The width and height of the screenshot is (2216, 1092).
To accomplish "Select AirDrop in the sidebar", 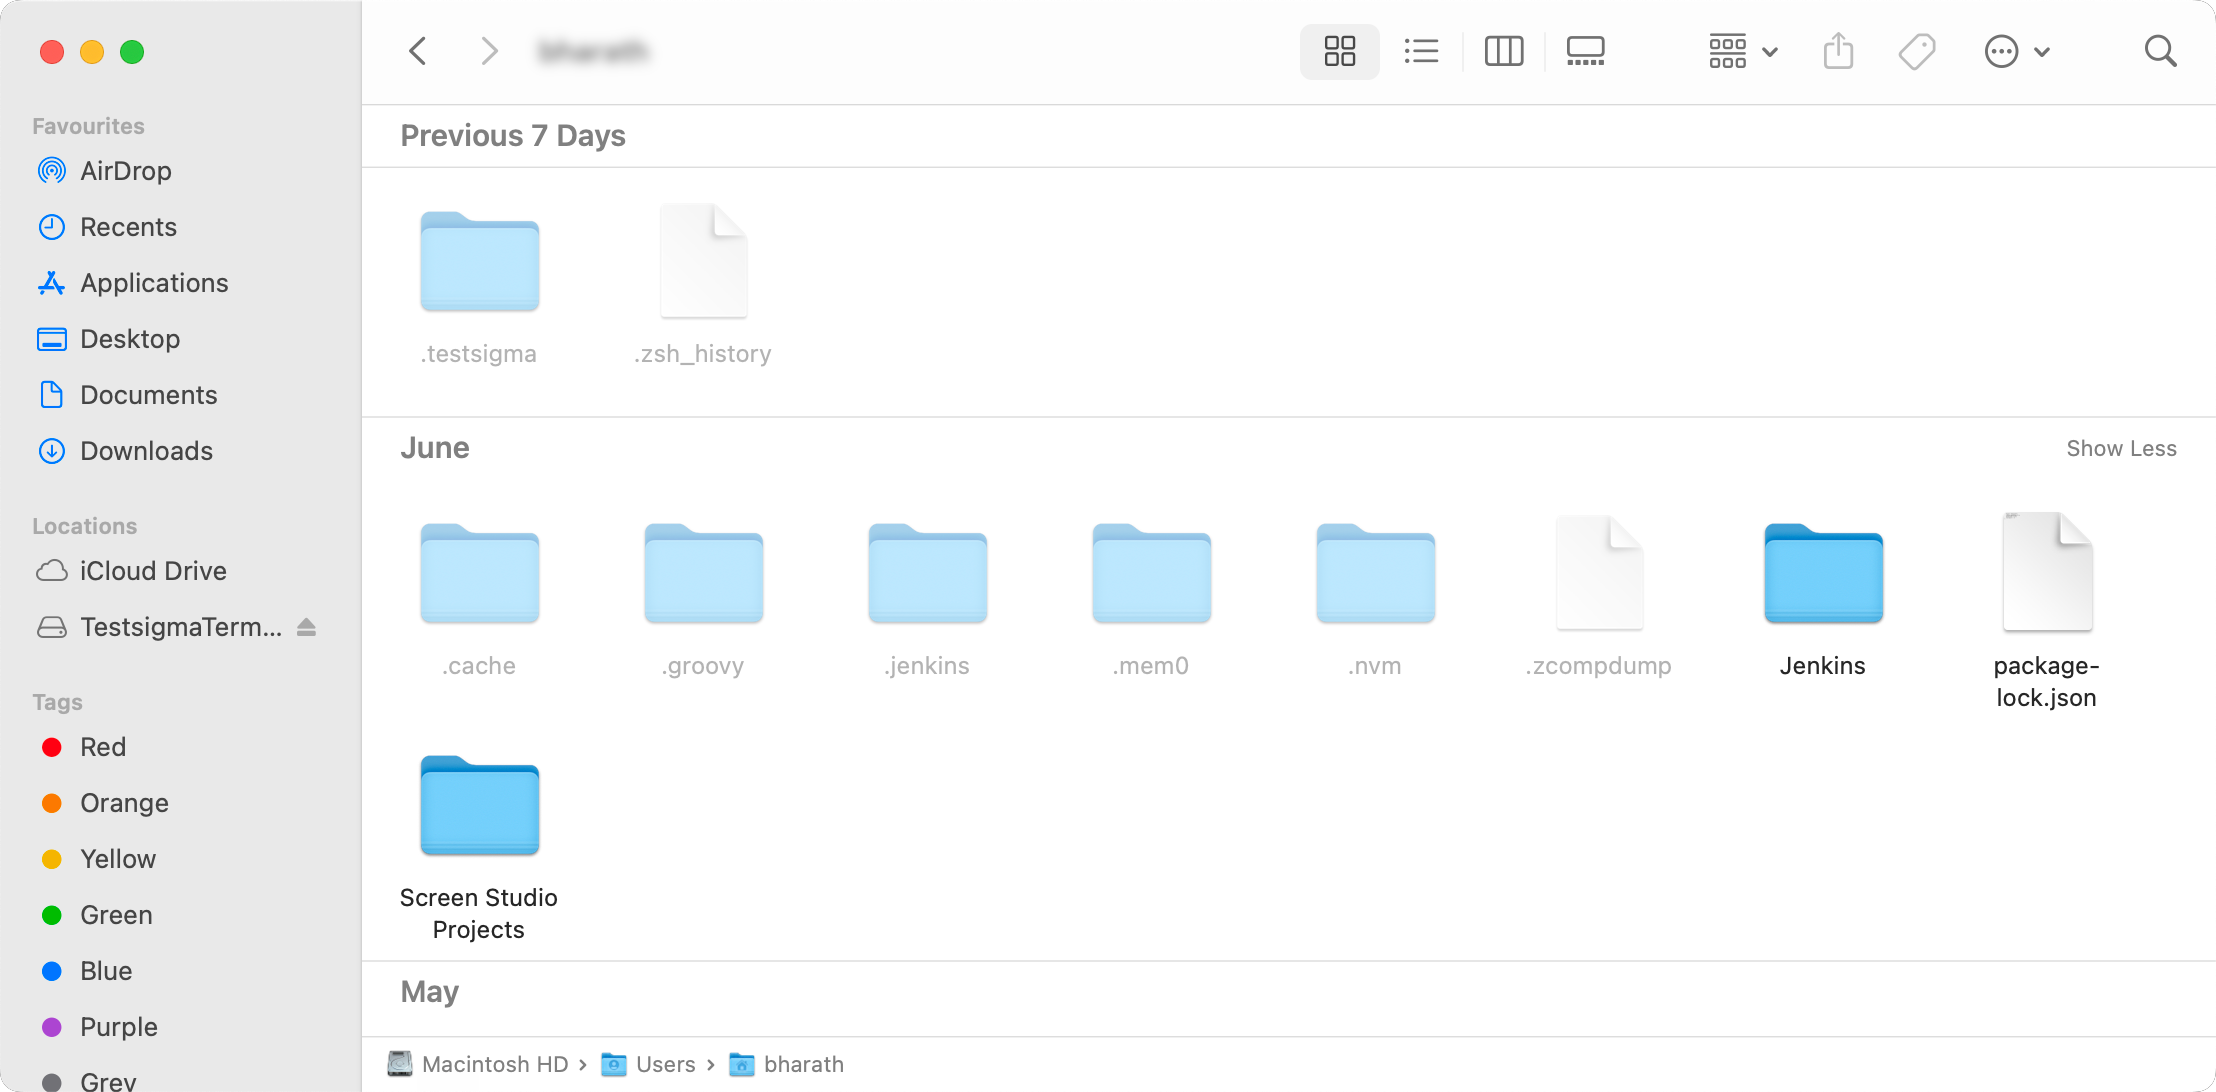I will click(125, 170).
